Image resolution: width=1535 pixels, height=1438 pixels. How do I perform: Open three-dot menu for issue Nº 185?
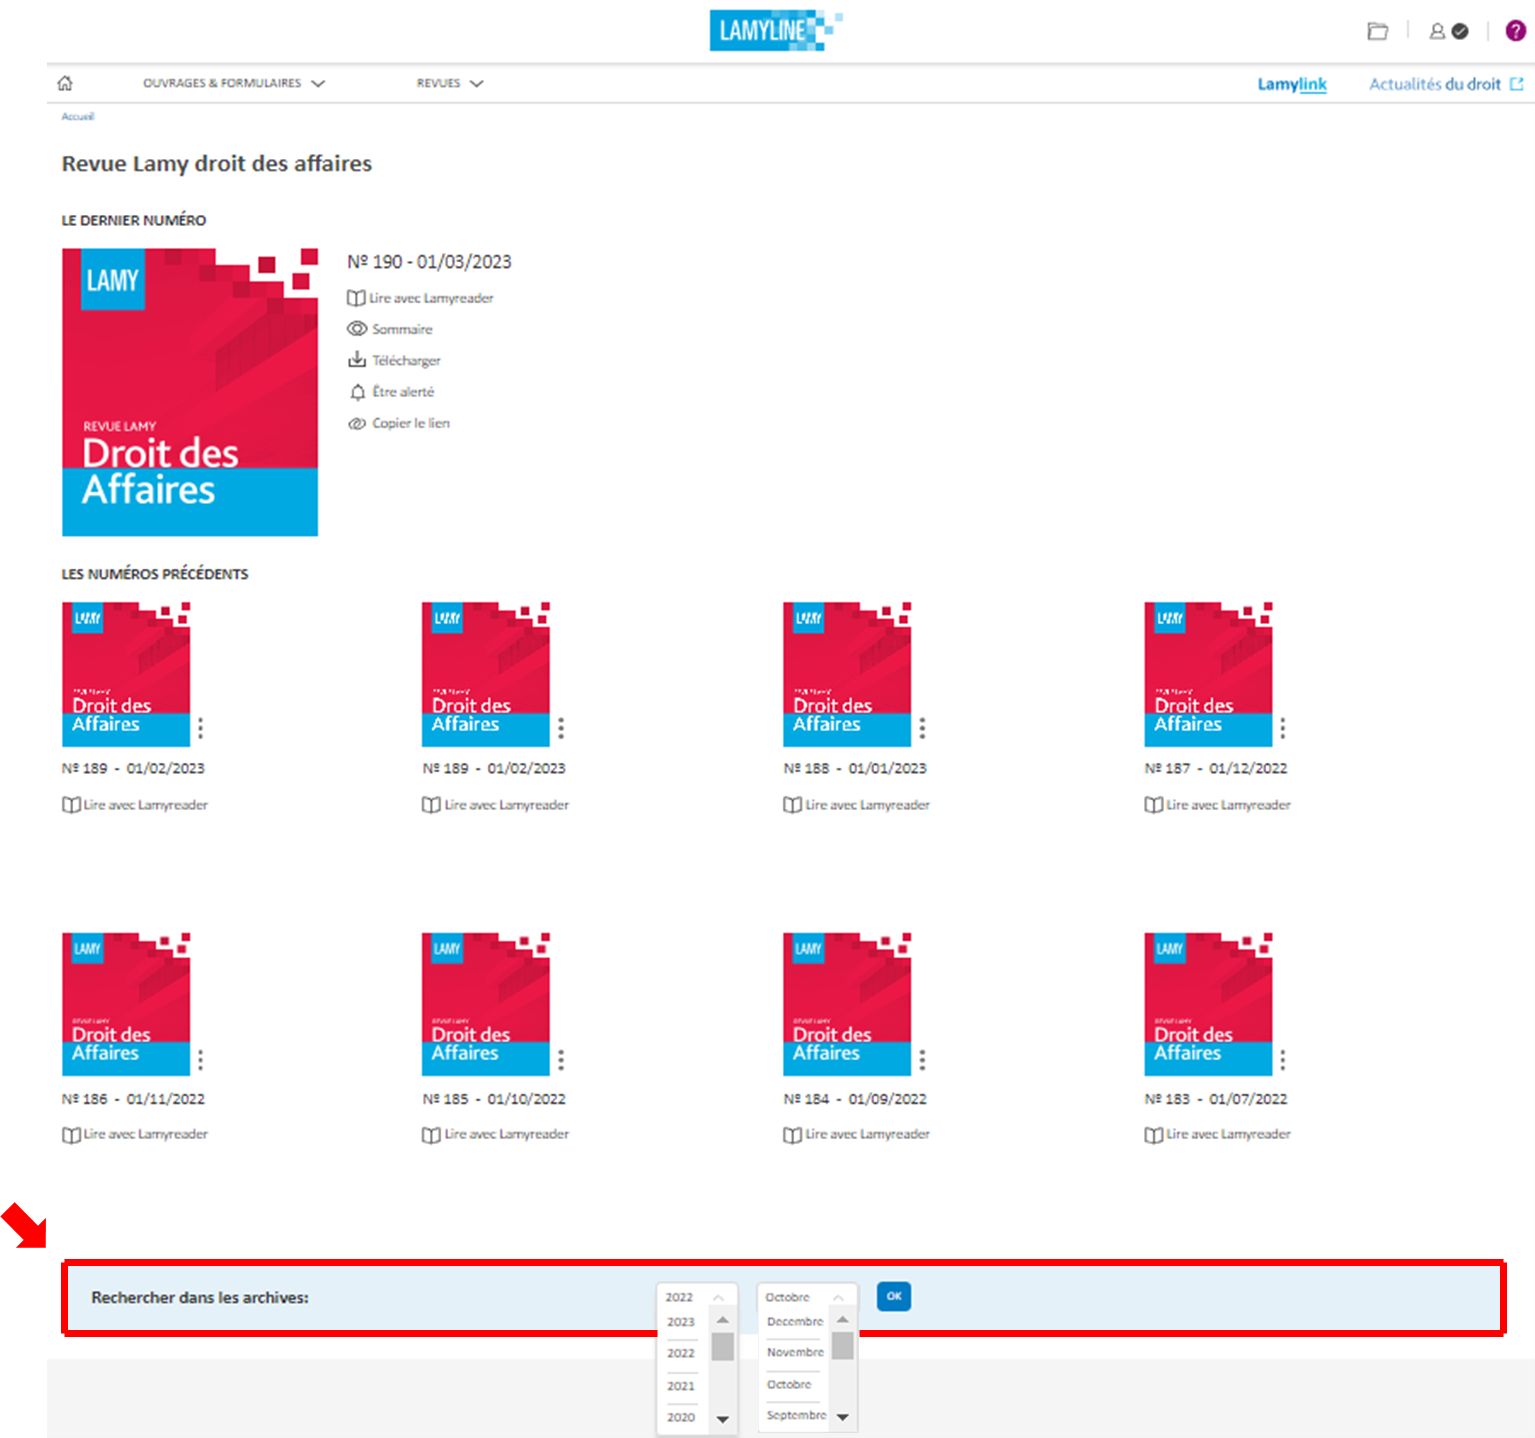click(561, 1059)
